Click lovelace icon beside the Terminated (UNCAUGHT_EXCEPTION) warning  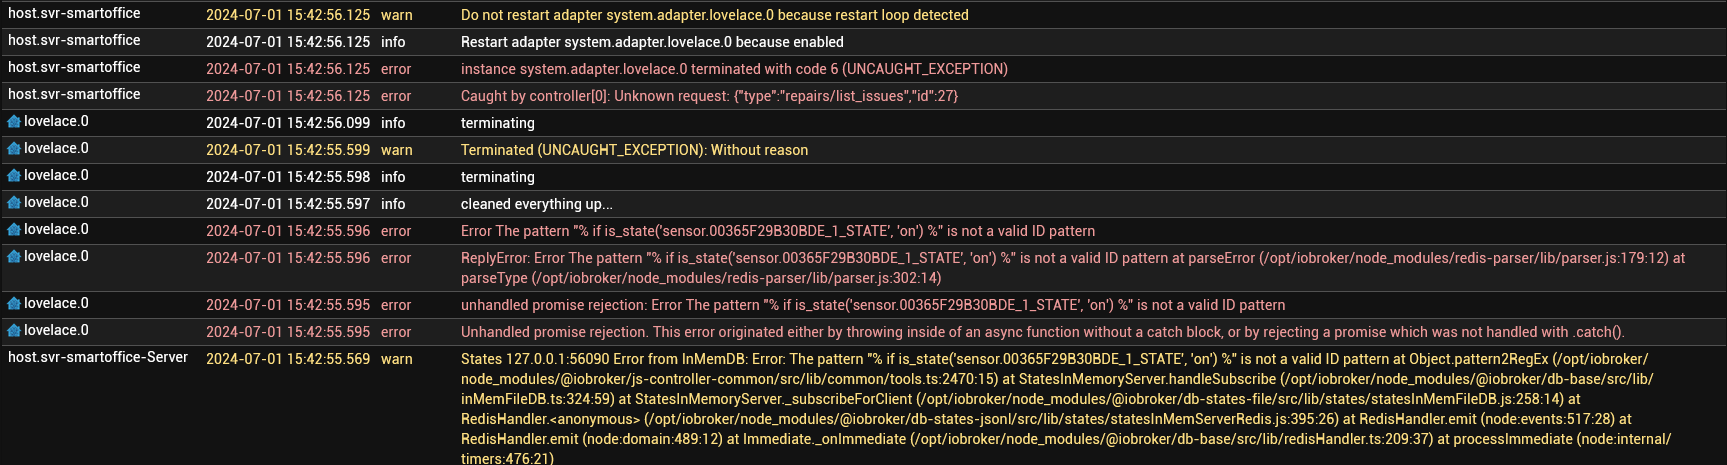[x=14, y=149]
